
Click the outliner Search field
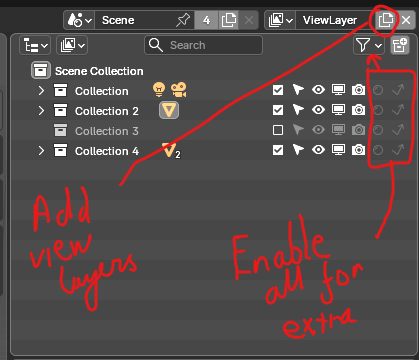[x=203, y=45]
